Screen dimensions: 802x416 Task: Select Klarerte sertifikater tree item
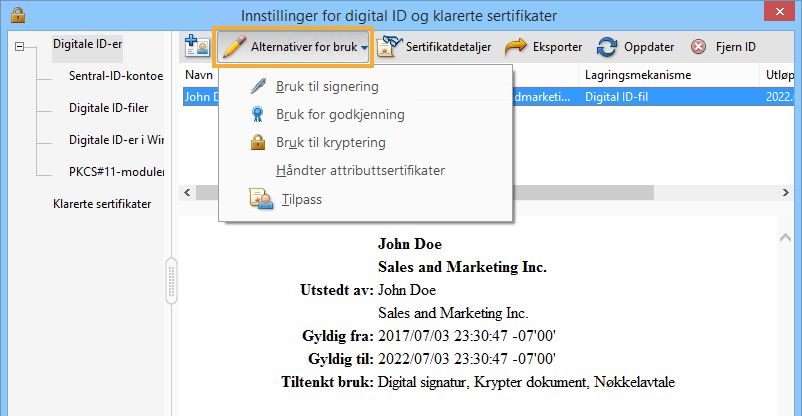click(102, 204)
